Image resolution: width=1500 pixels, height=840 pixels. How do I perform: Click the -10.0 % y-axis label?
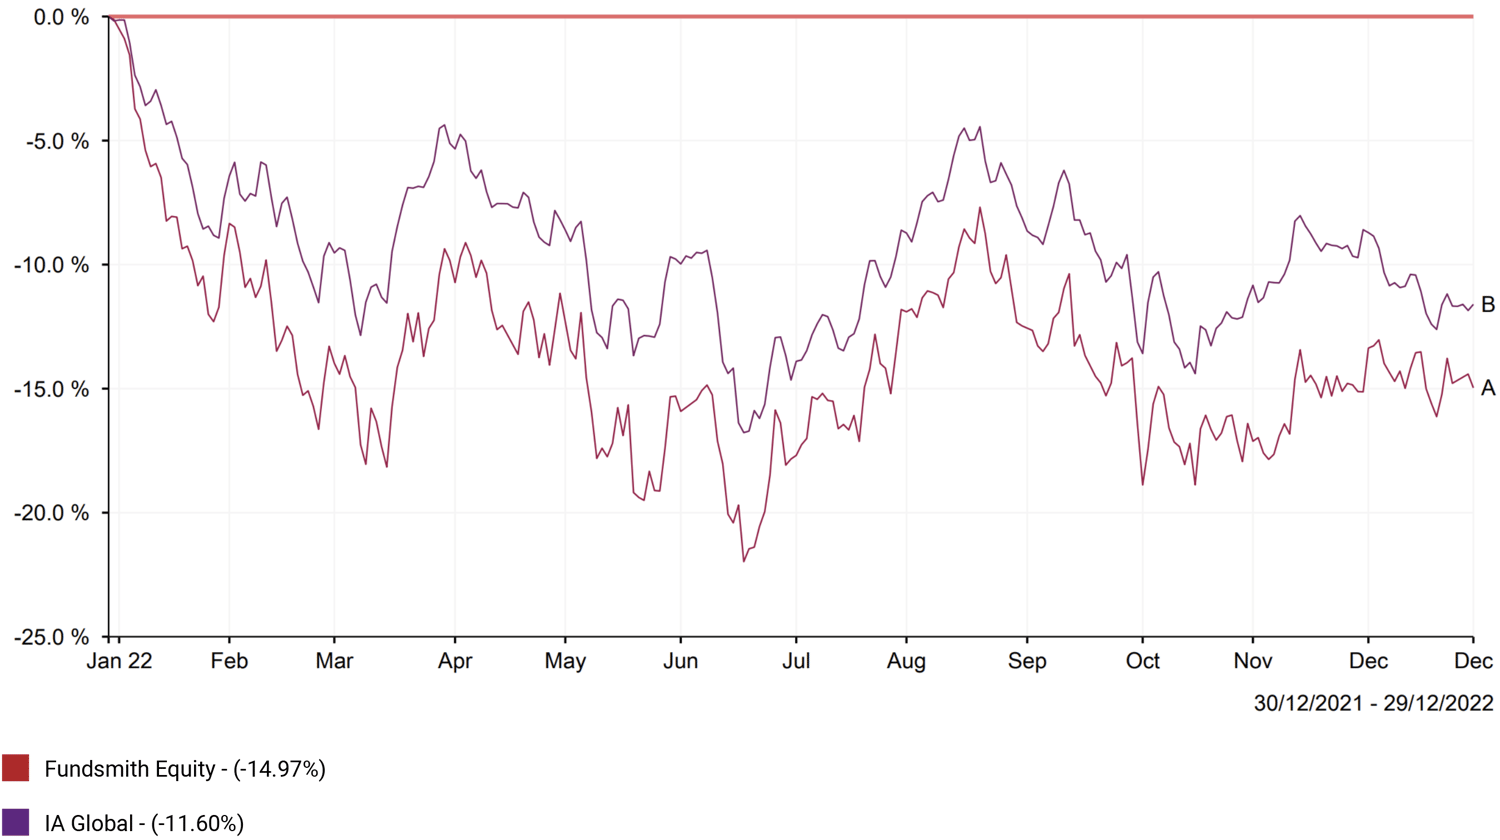coord(52,265)
